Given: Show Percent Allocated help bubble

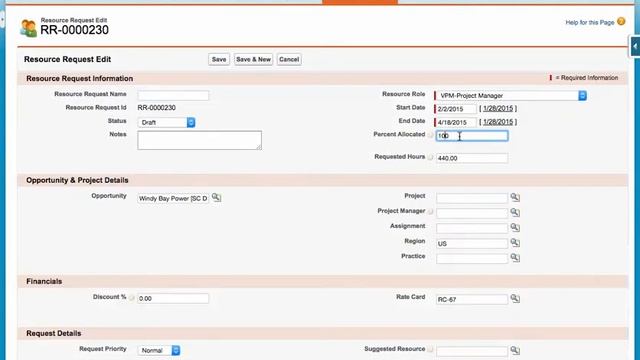Looking at the screenshot, I should tap(430, 135).
